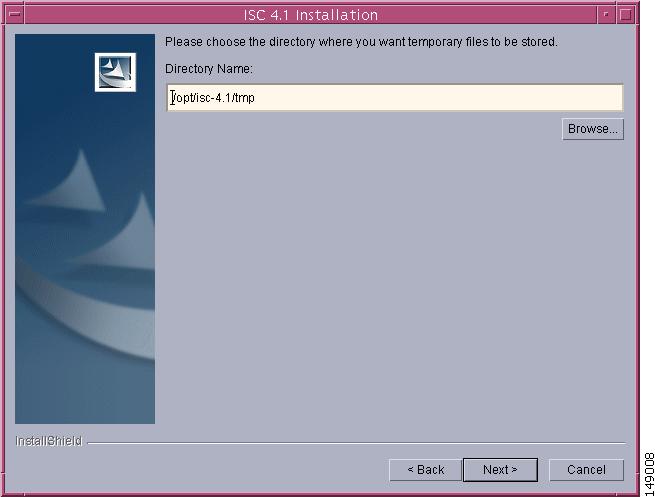The height and width of the screenshot is (497, 655).
Task: Minimize the ISC 4.1 Installation window
Action: [x=605, y=15]
